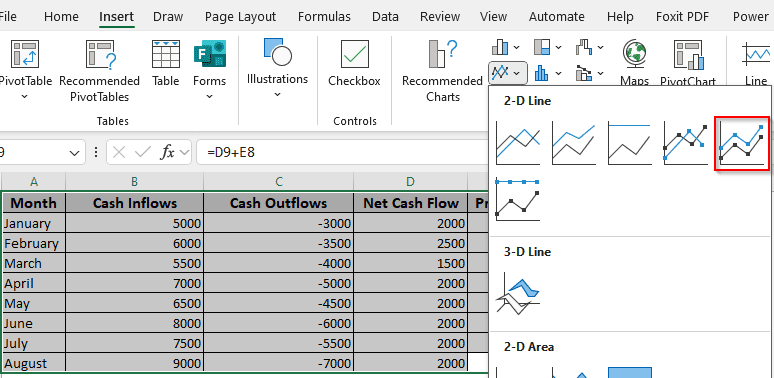774x378 pixels.
Task: Insert a Checkbox control
Action: (x=354, y=63)
